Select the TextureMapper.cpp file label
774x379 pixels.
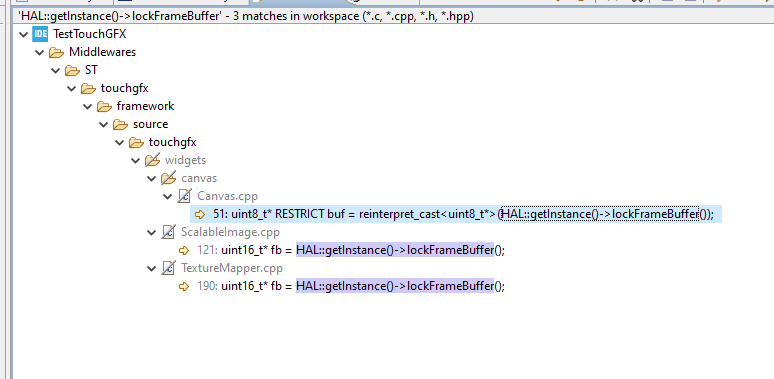click(x=232, y=268)
